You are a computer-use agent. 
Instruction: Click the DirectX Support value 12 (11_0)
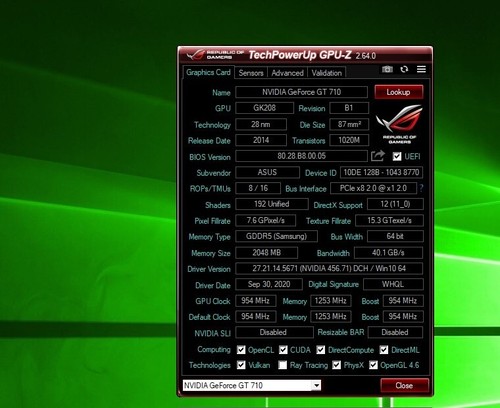pos(395,204)
